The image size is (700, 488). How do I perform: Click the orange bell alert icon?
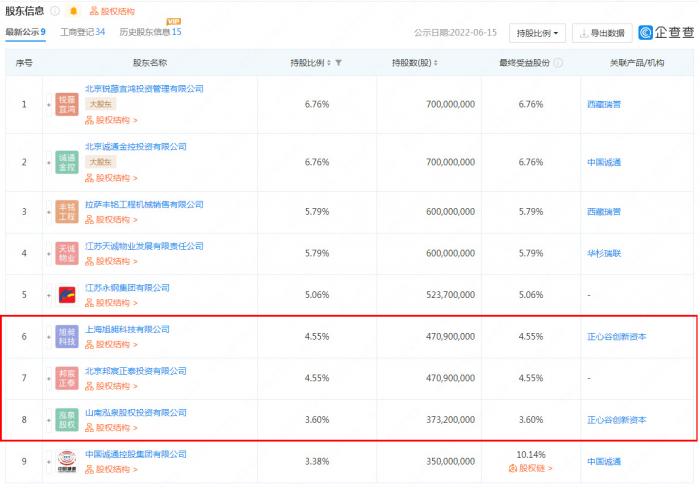pos(74,11)
